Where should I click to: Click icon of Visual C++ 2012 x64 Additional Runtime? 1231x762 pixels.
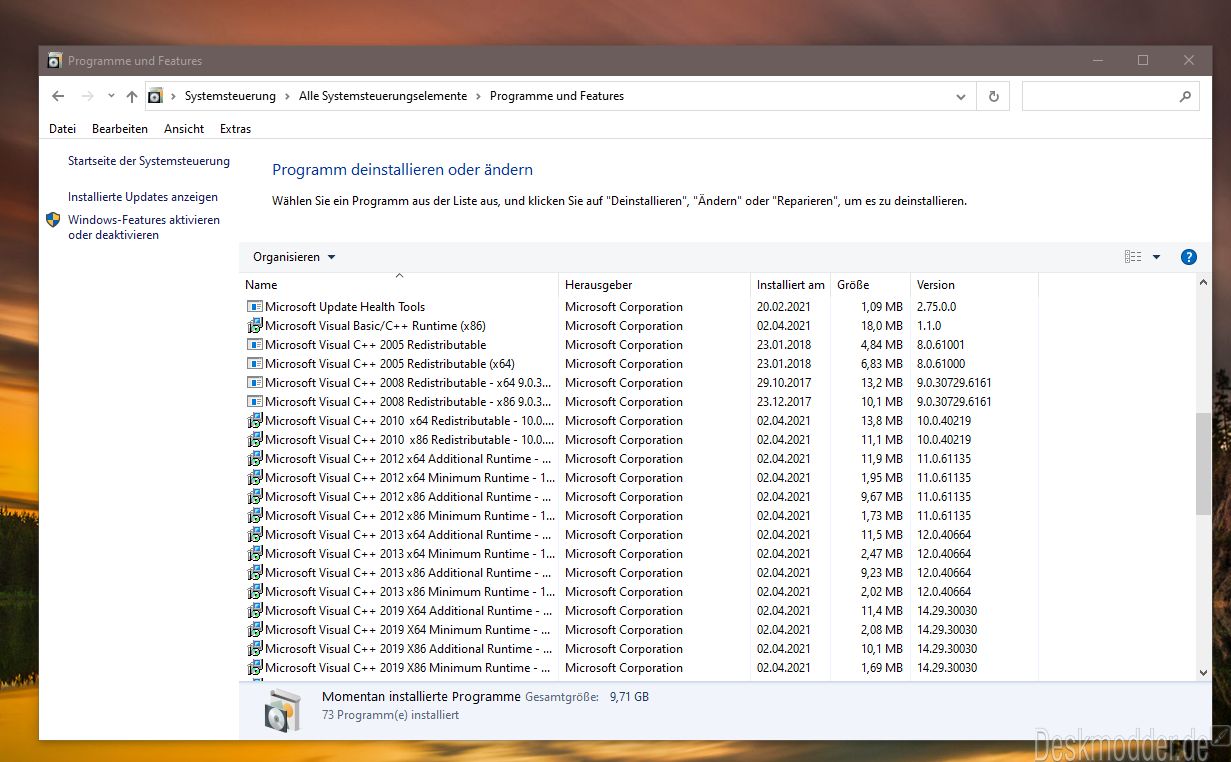point(254,459)
